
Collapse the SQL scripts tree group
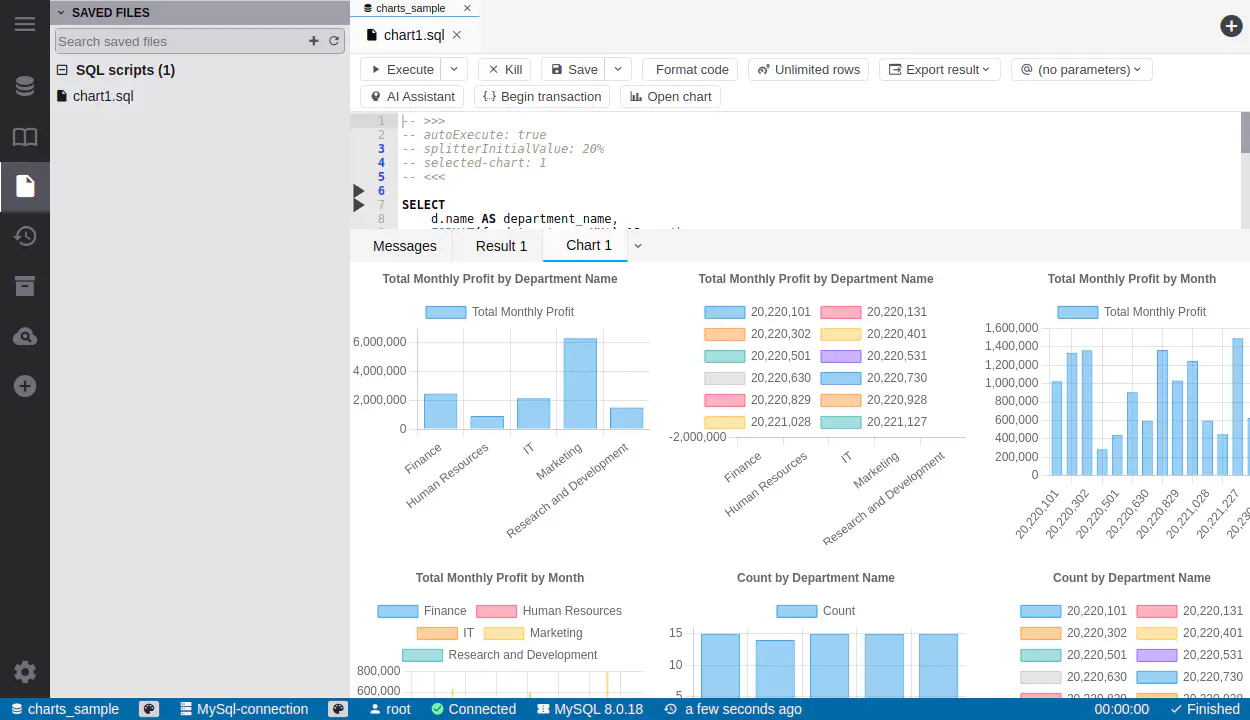[62, 70]
